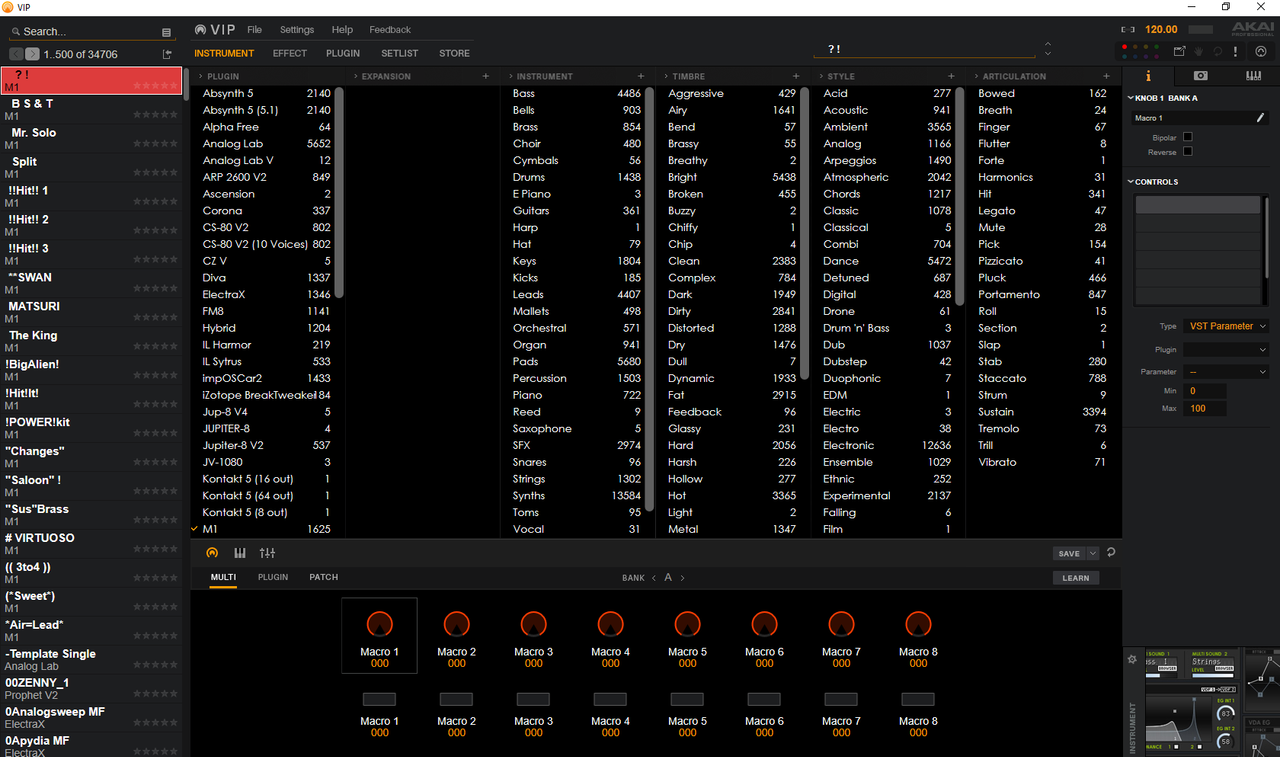Open the Settings menu
Screen dimensions: 1280x757
click(x=297, y=30)
